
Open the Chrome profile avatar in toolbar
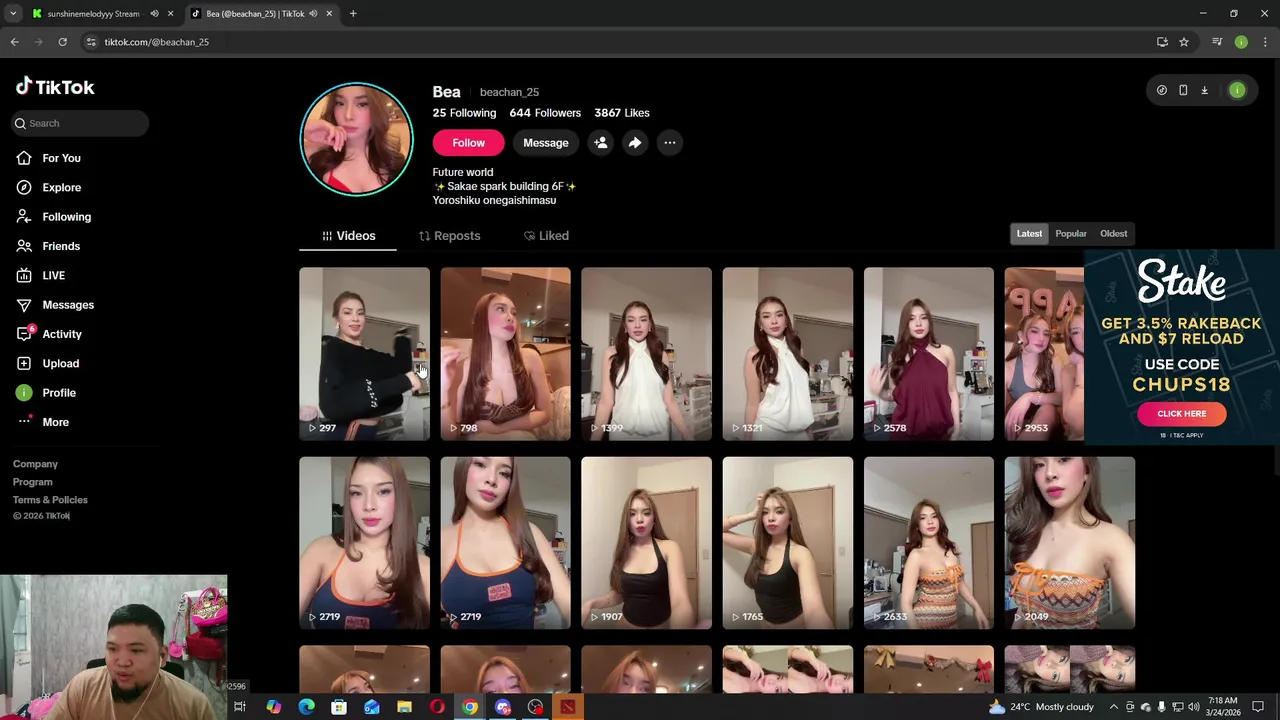pos(1241,42)
